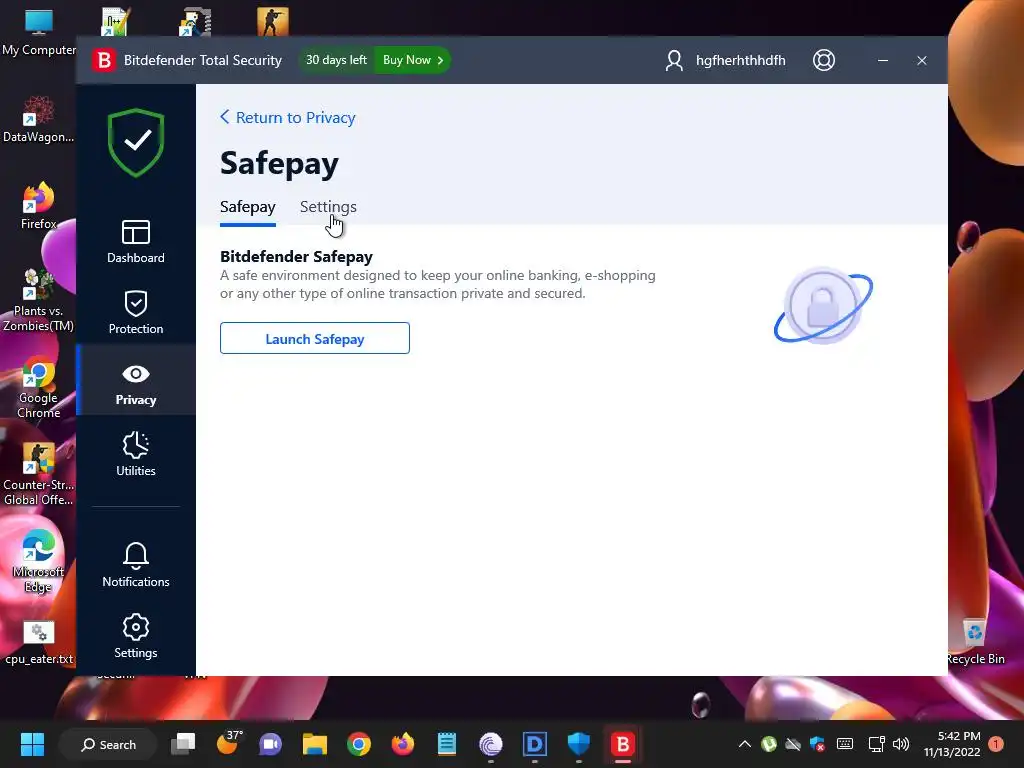Click the Bitdefender B logo in title bar
This screenshot has width=1024, height=768.
tap(103, 60)
